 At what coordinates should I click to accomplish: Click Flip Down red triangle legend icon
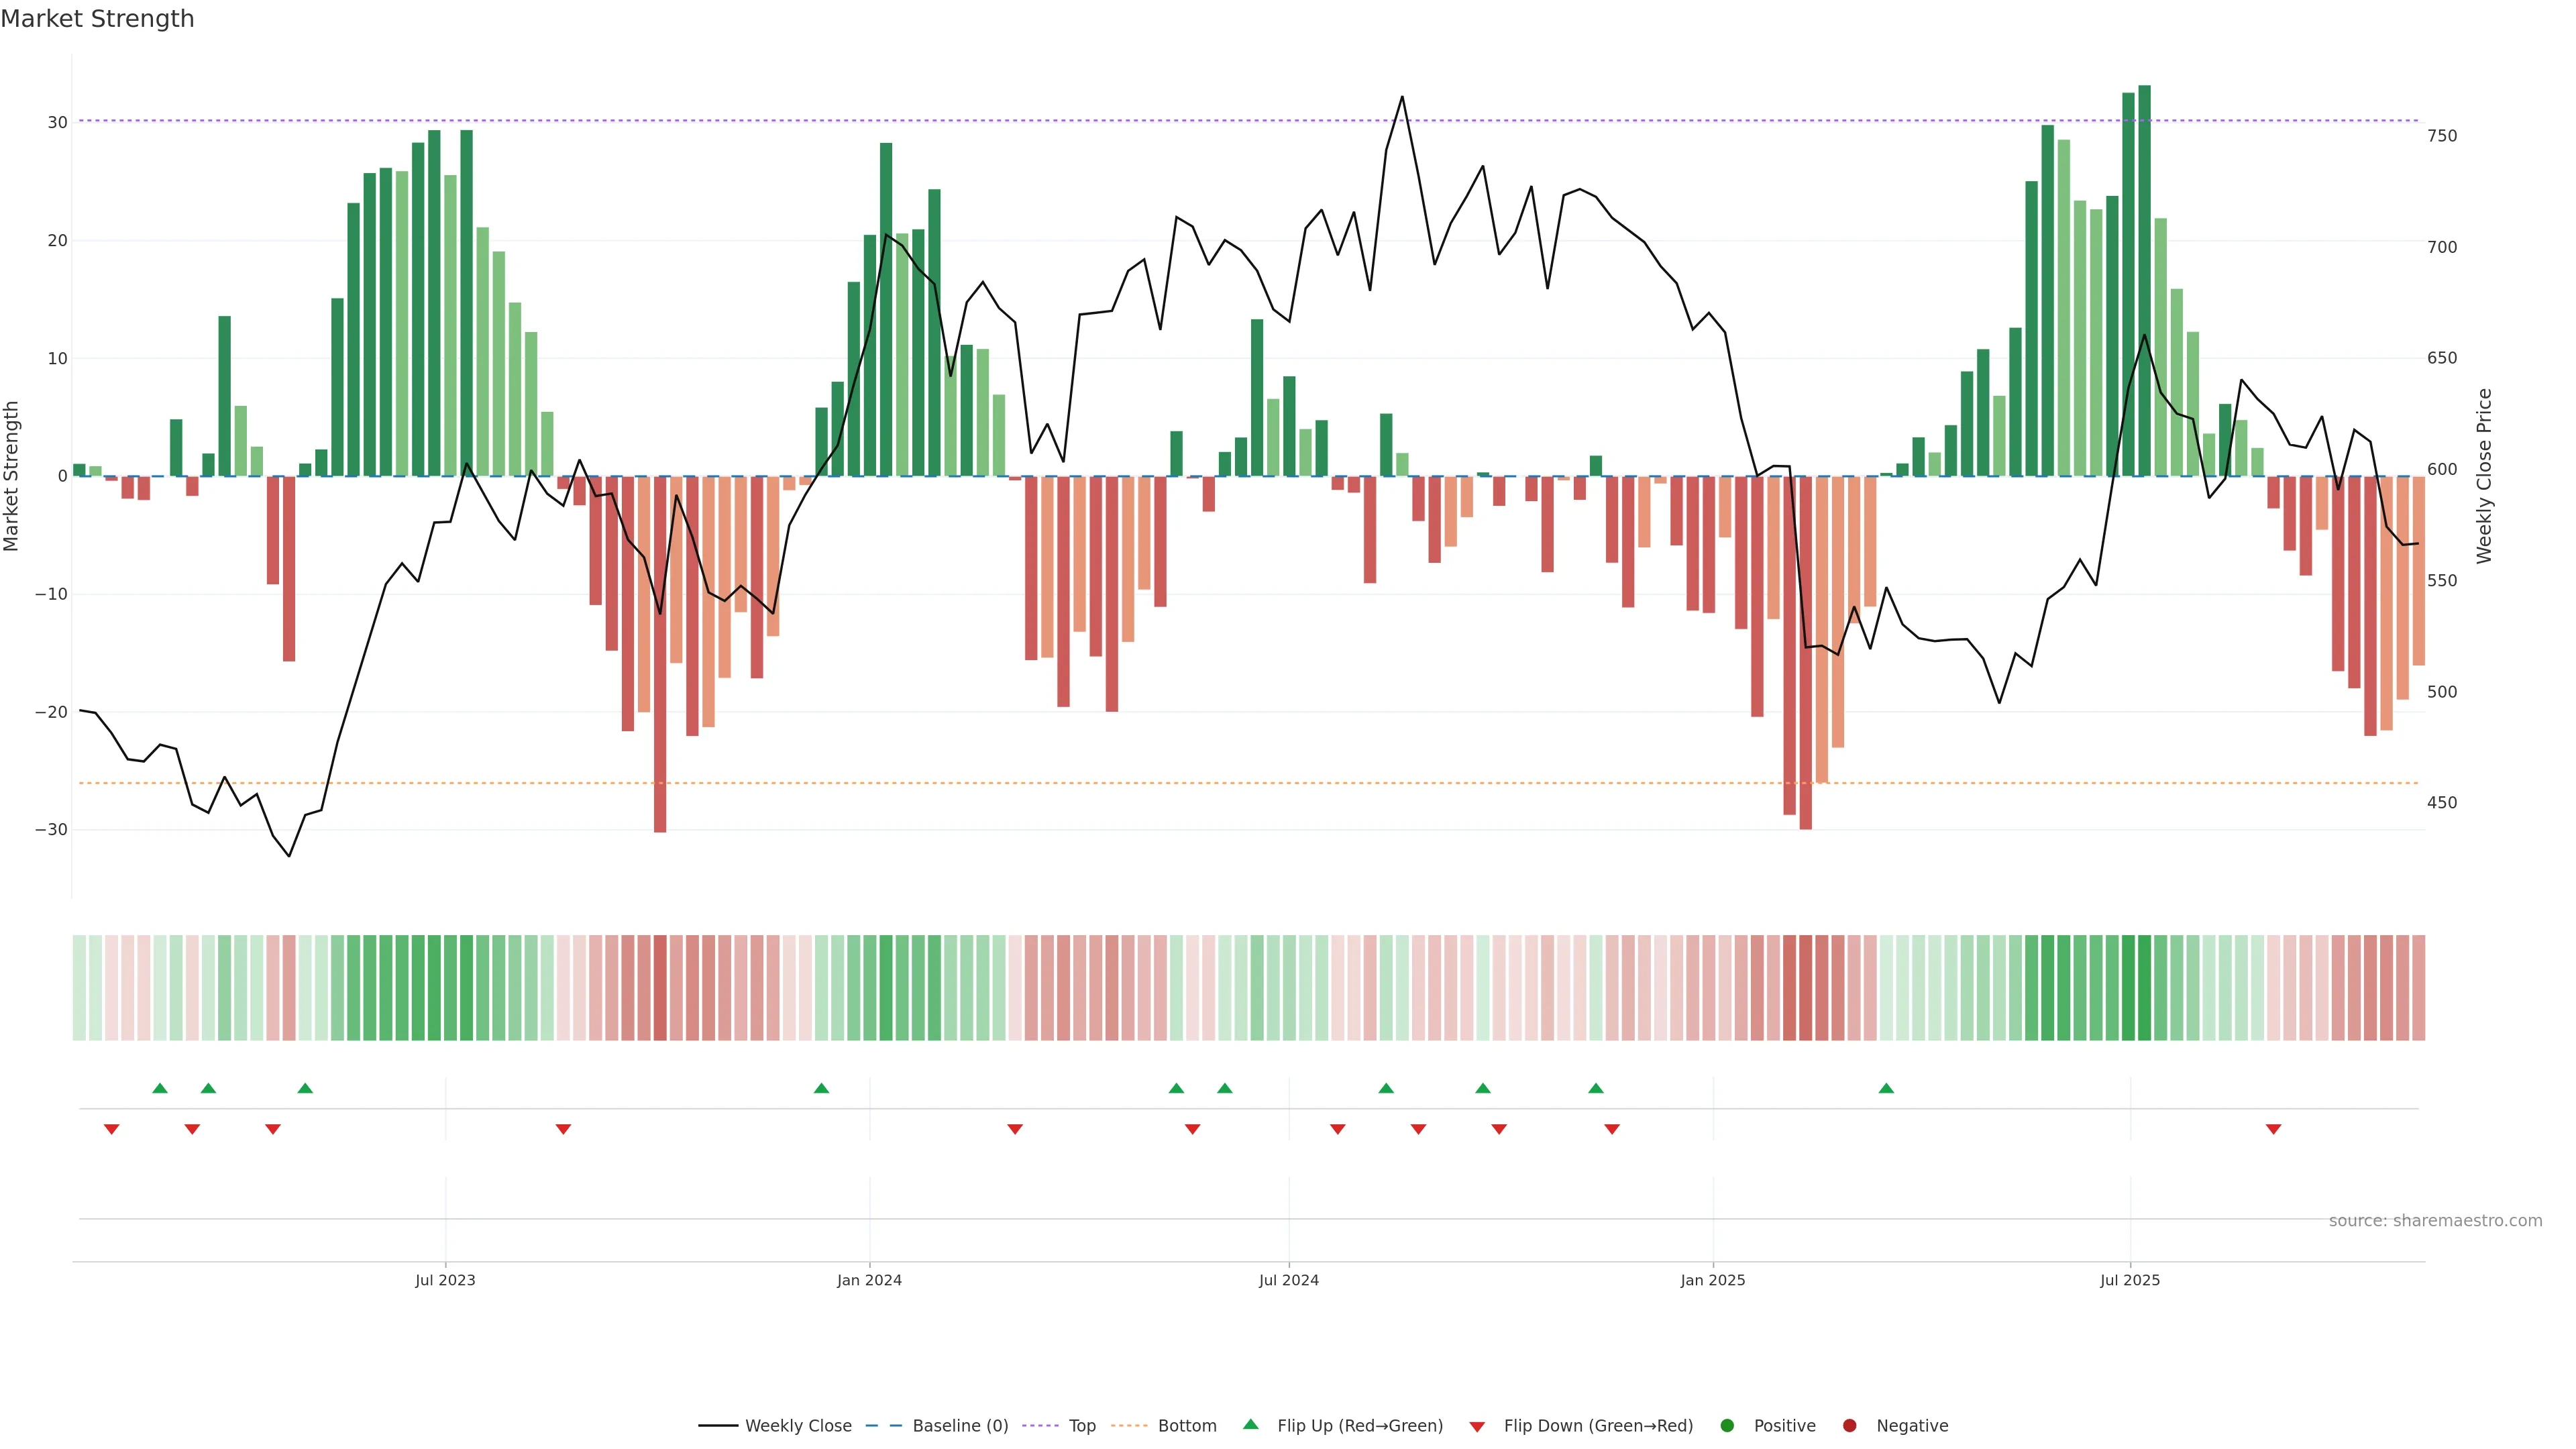tap(1477, 1427)
